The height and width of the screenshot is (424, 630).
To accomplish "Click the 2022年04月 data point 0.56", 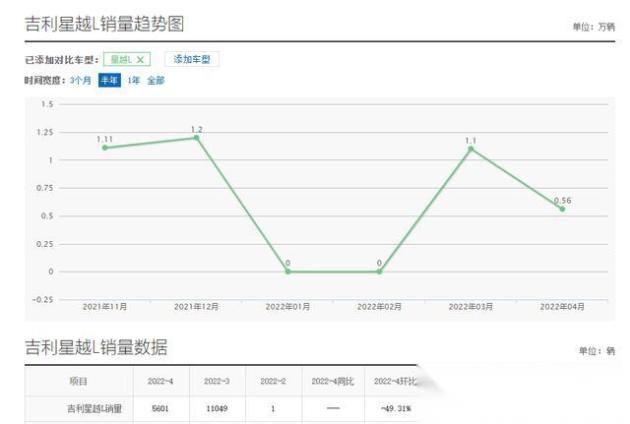I will point(562,209).
